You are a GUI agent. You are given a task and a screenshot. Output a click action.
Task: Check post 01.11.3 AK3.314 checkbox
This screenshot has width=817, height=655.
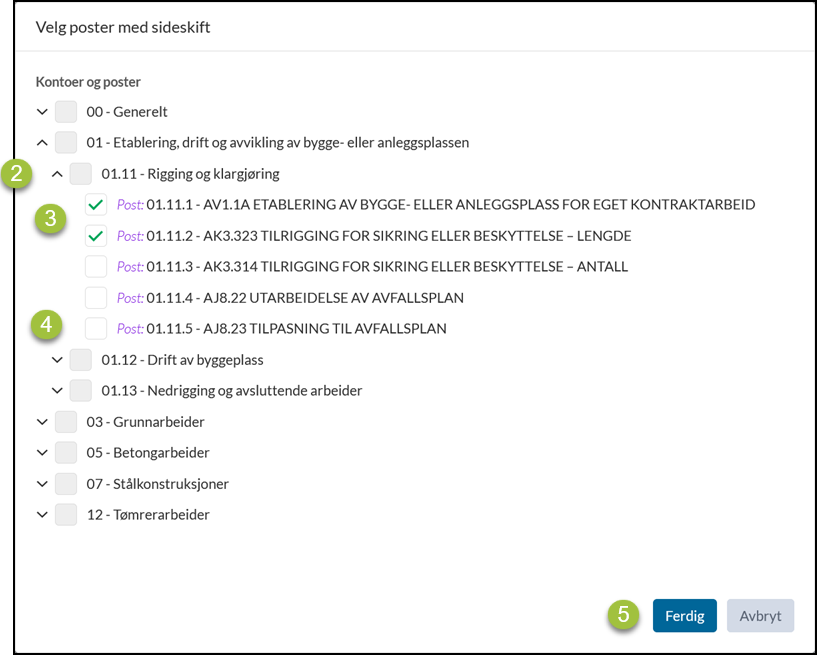point(96,267)
